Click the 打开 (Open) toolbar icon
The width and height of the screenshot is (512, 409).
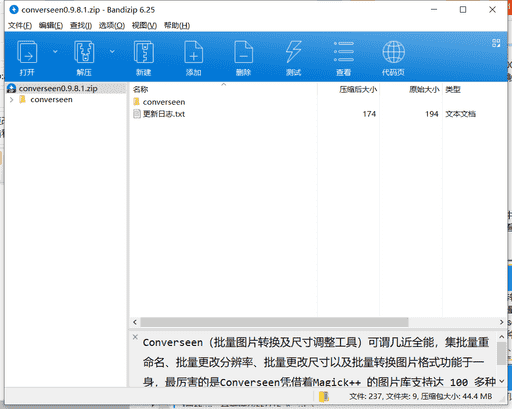coord(27,52)
